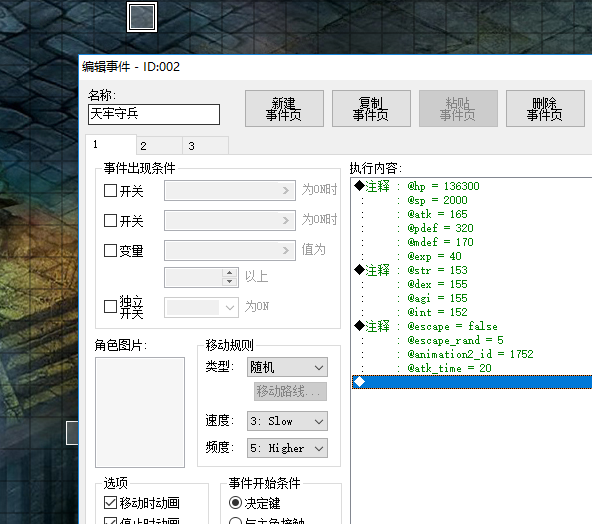Toggle the 移动时动画 checkbox
Screen dimensions: 592x524
[x=110, y=503]
